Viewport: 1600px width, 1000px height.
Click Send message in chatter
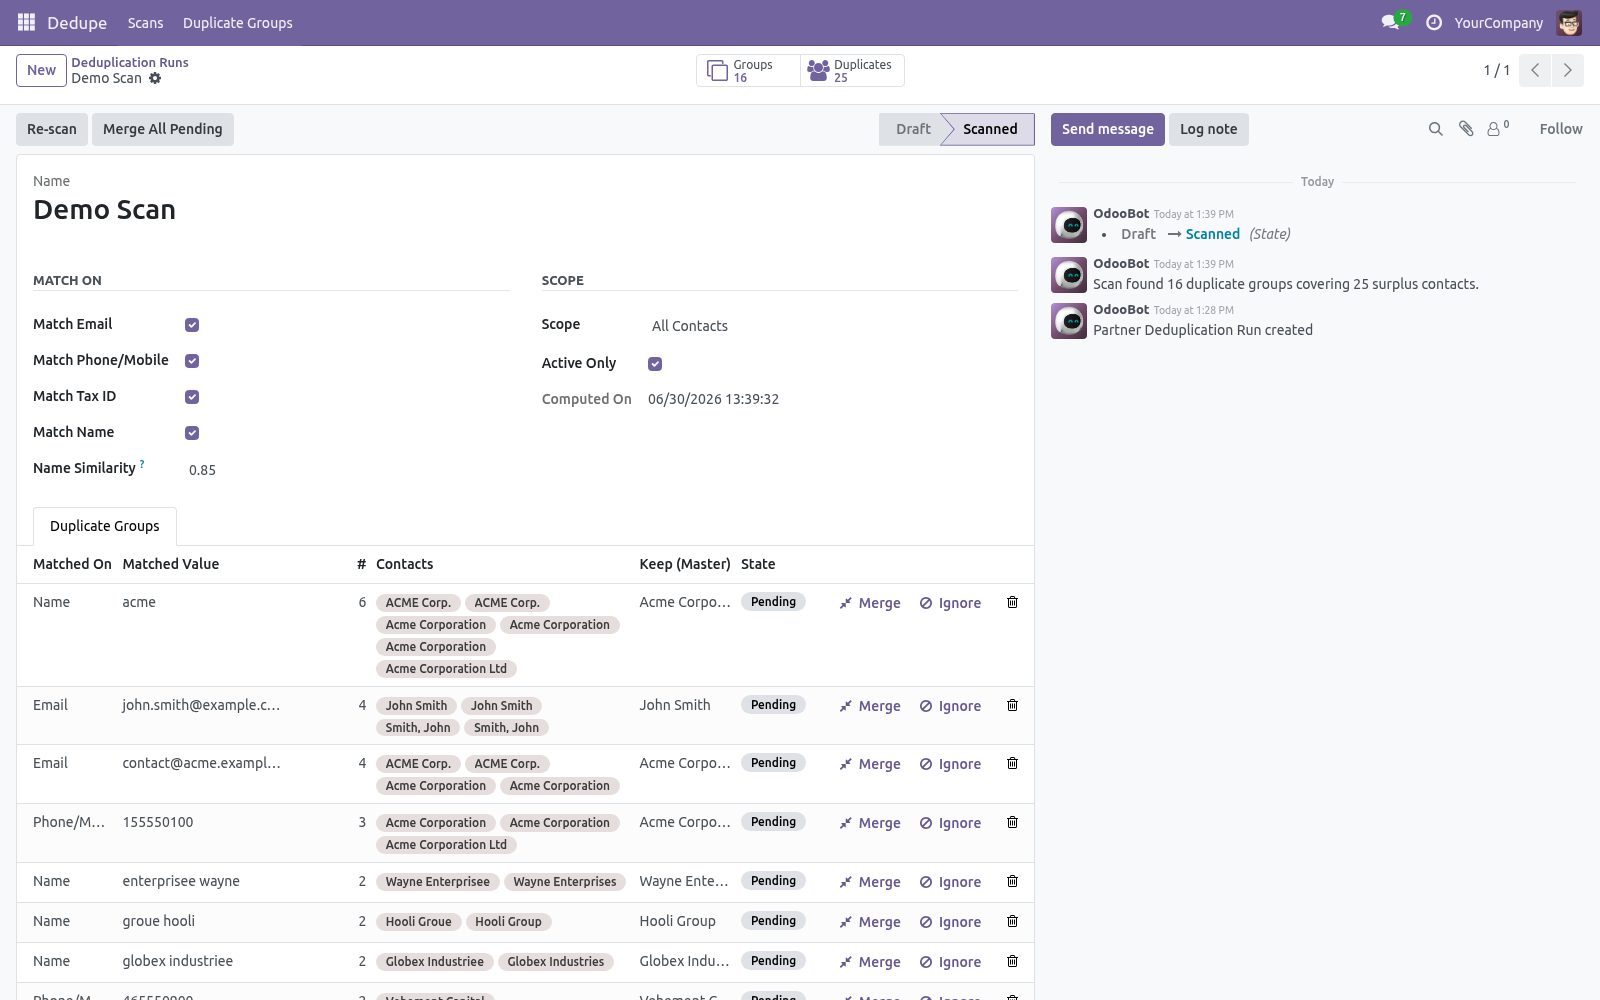[x=1108, y=129]
